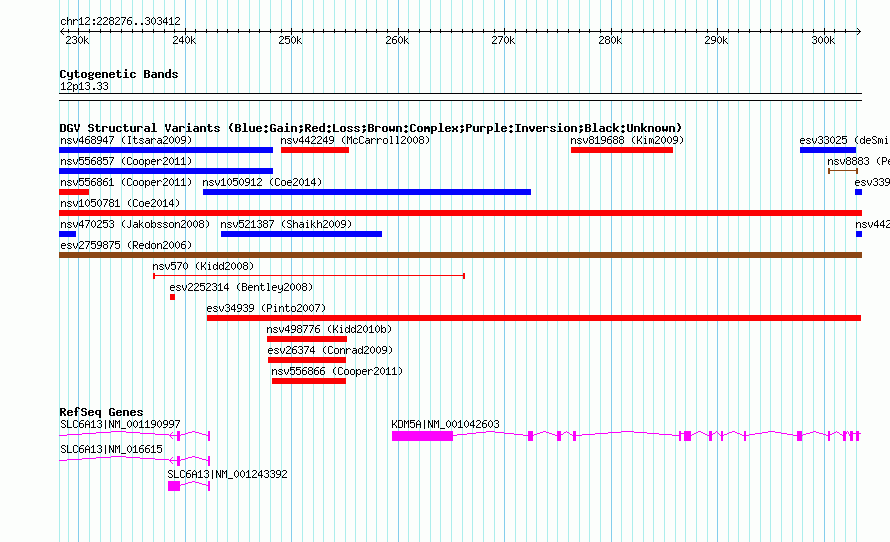Viewport: 890px width, 542px height.
Task: Click the DGV Structural Variants track title
Action: coord(371,128)
